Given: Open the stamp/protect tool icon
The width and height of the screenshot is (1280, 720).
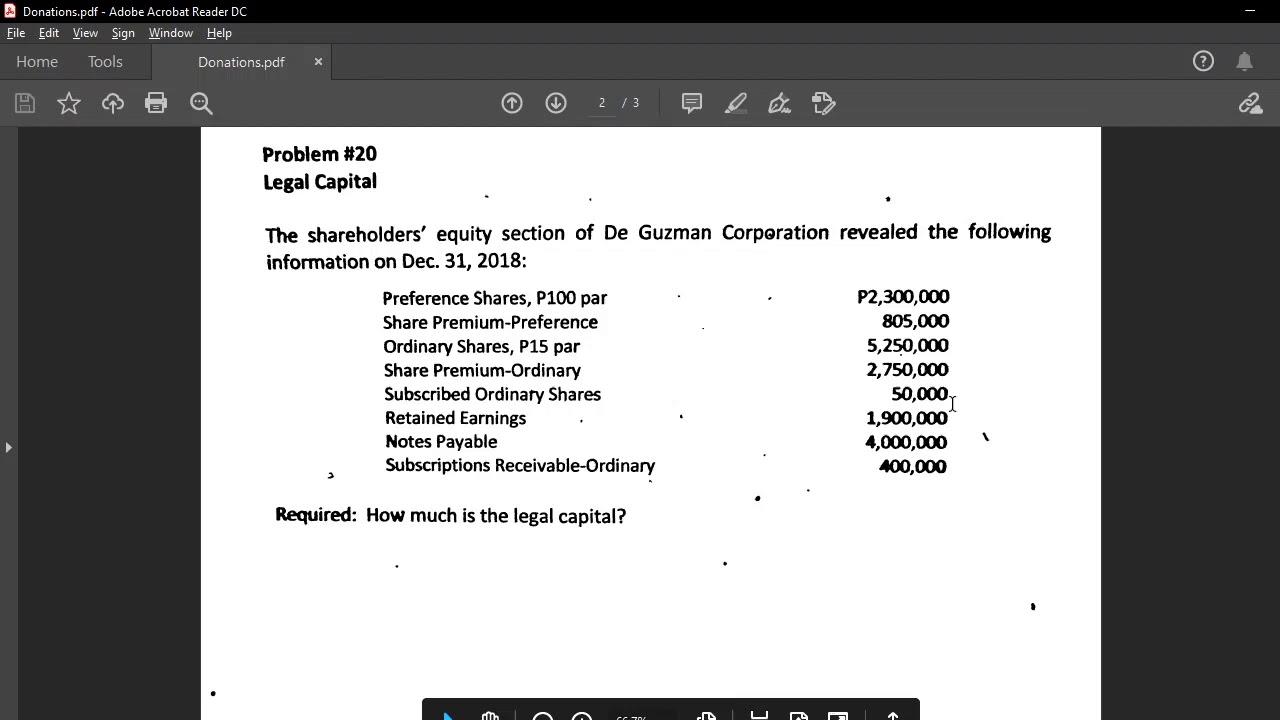Looking at the screenshot, I should point(824,103).
